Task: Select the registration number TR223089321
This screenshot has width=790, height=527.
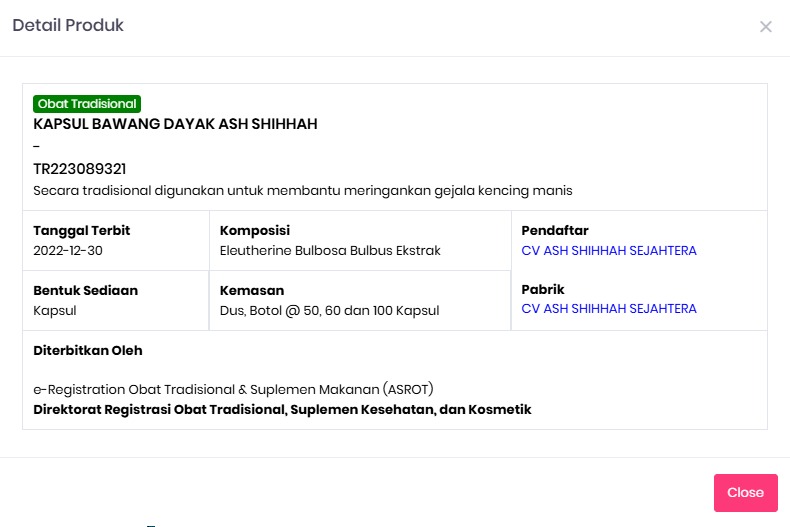Action: click(x=80, y=169)
